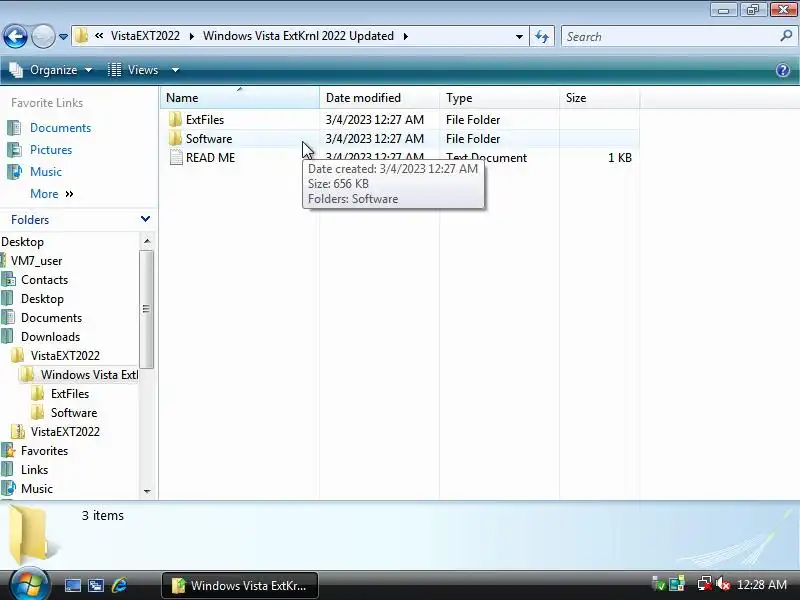
Task: Click the 12:28 AM taskbar clock
Action: click(x=762, y=584)
